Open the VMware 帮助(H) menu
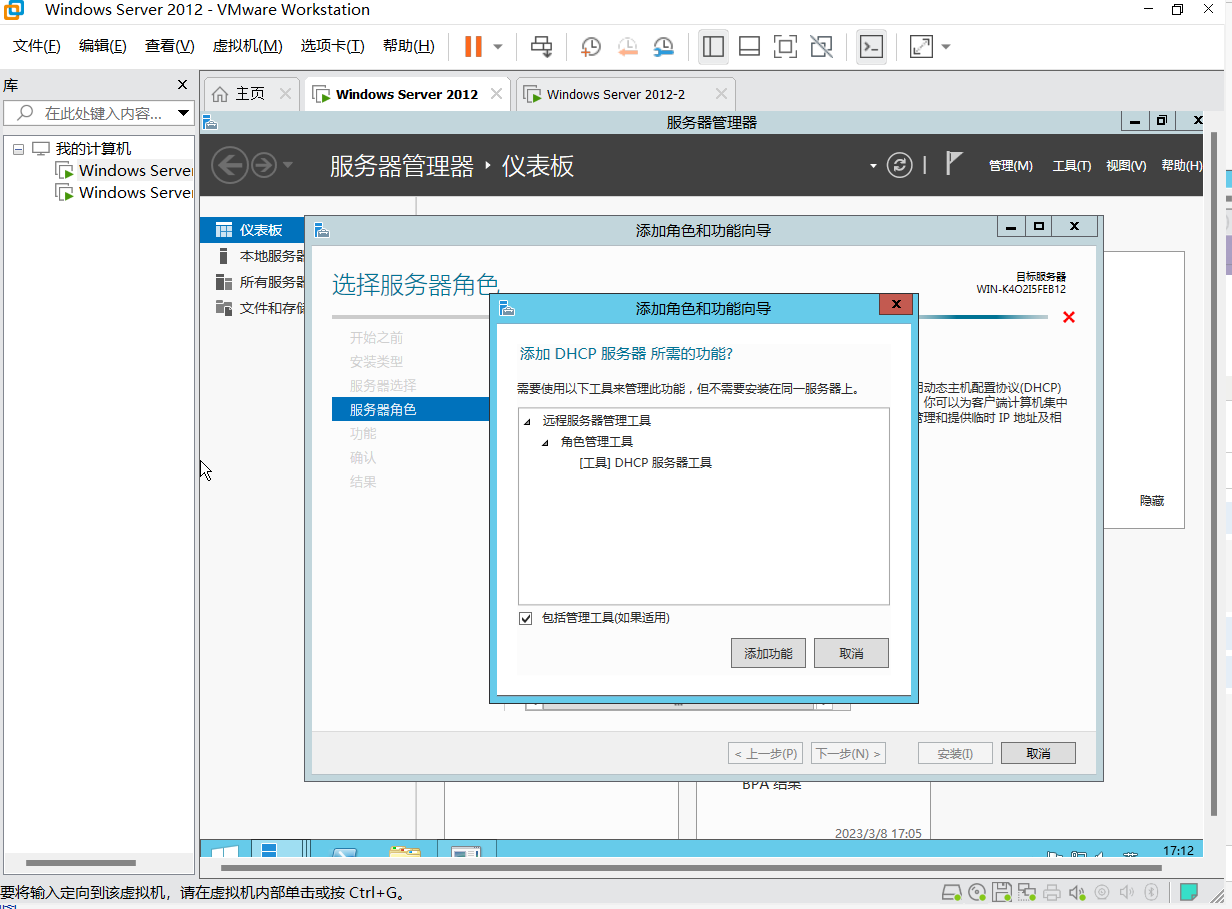The image size is (1232, 909). tap(408, 46)
